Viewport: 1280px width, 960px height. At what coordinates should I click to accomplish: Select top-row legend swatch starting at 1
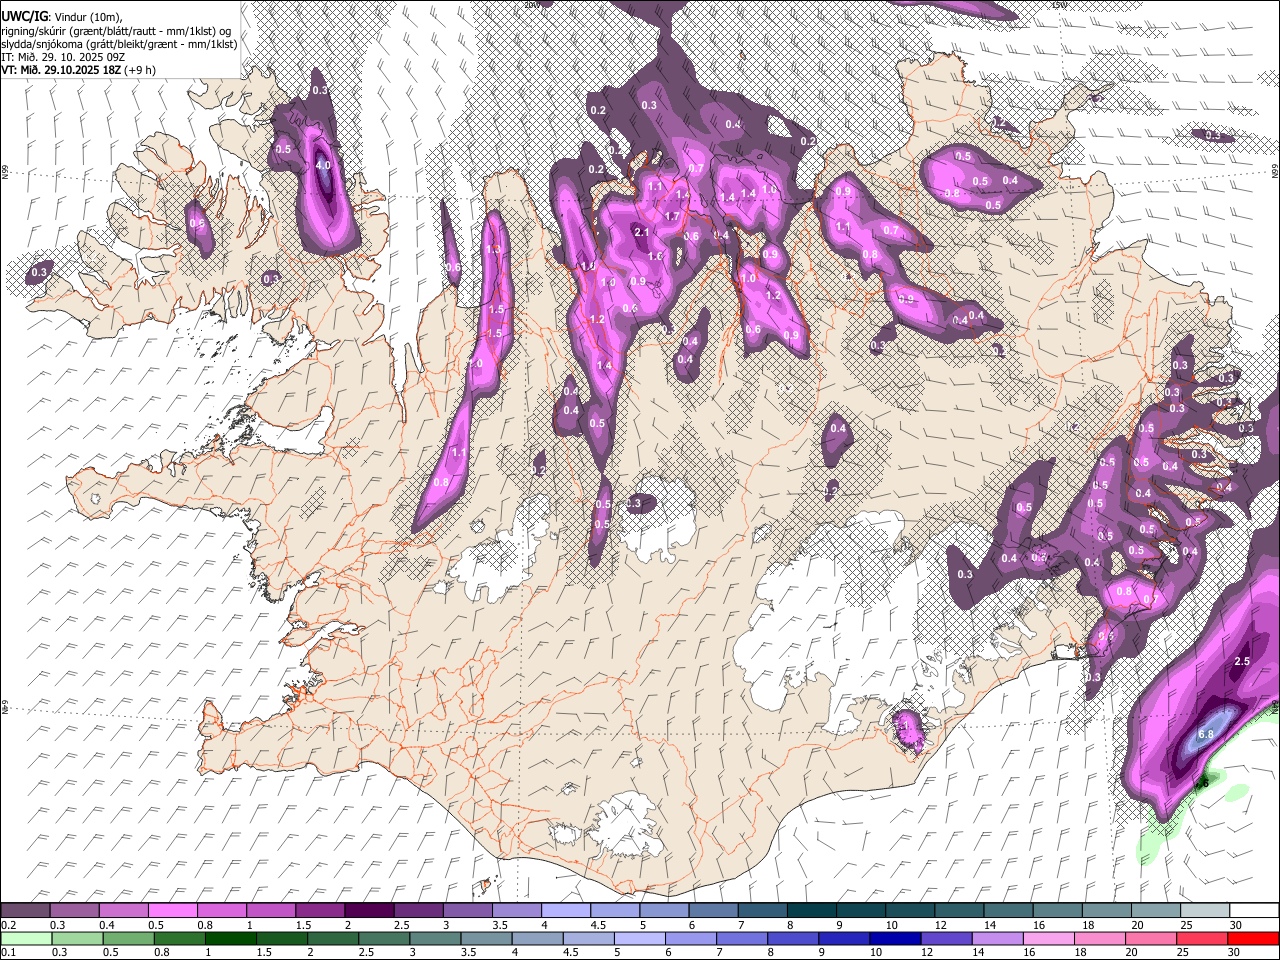pos(271,910)
